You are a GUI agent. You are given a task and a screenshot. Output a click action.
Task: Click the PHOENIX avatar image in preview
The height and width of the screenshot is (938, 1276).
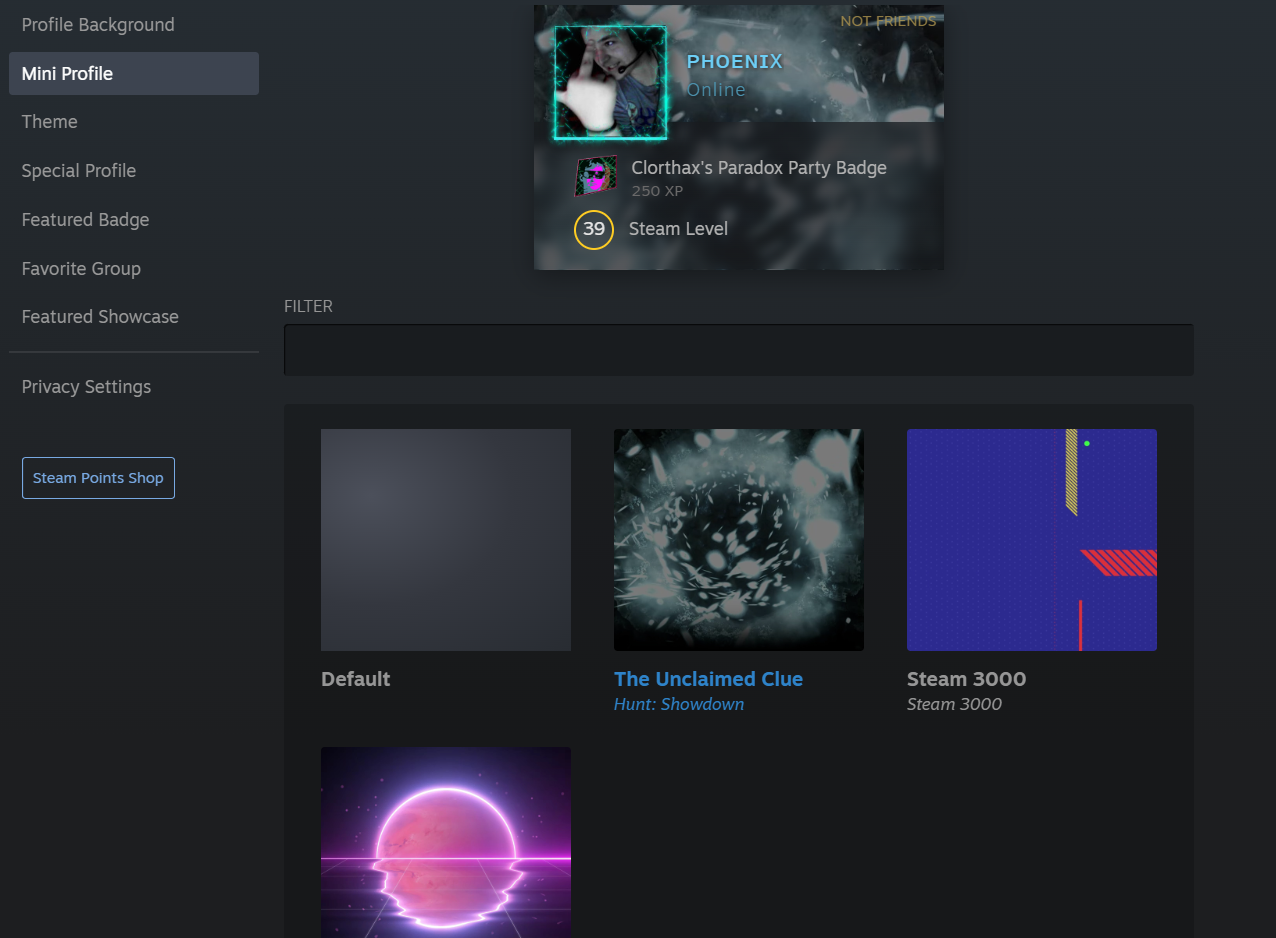610,82
